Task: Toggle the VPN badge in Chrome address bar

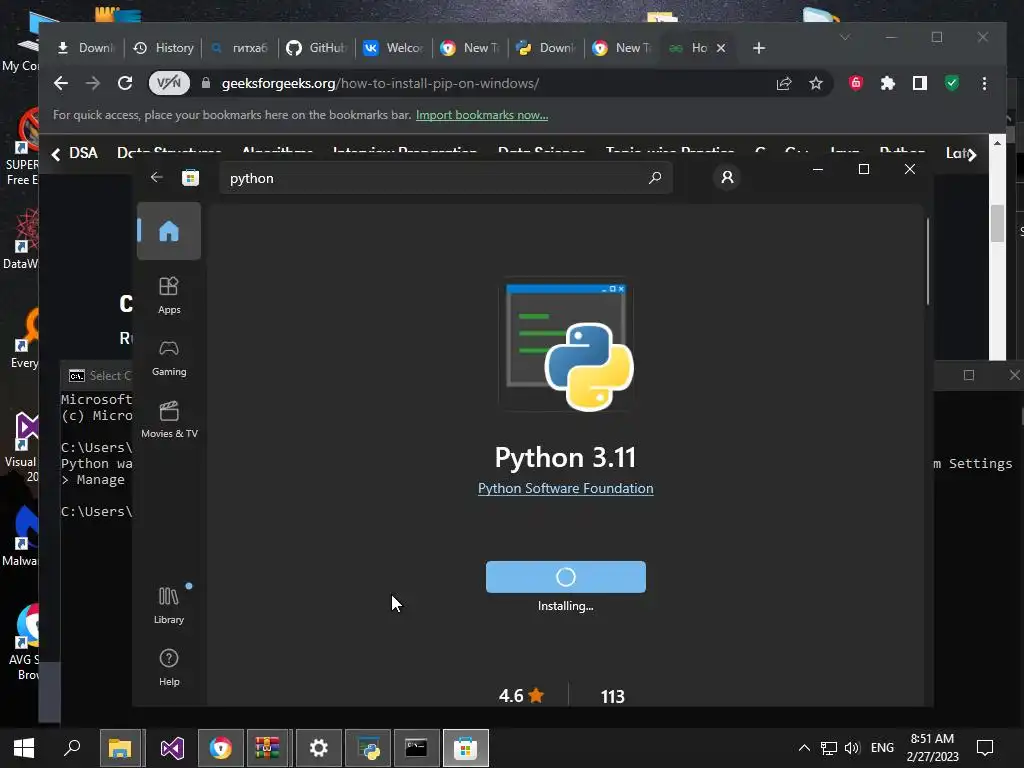Action: pos(169,84)
